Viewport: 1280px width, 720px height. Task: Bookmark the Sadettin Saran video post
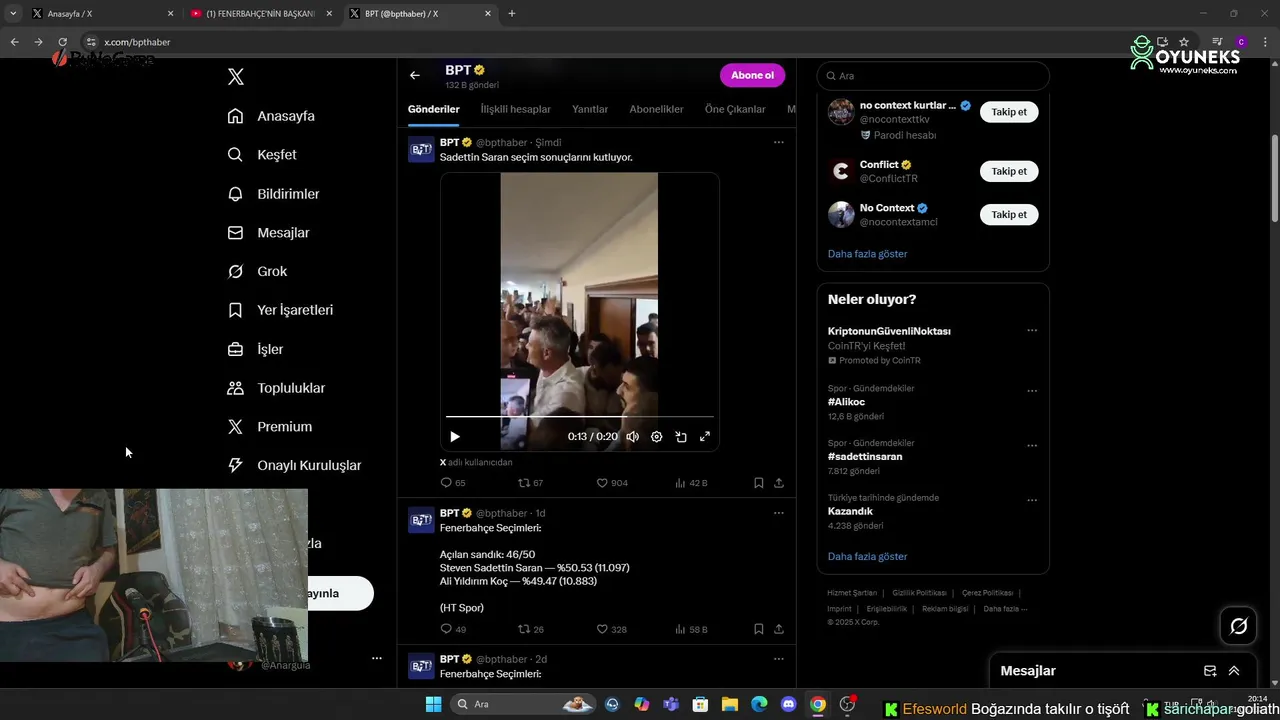coord(759,483)
